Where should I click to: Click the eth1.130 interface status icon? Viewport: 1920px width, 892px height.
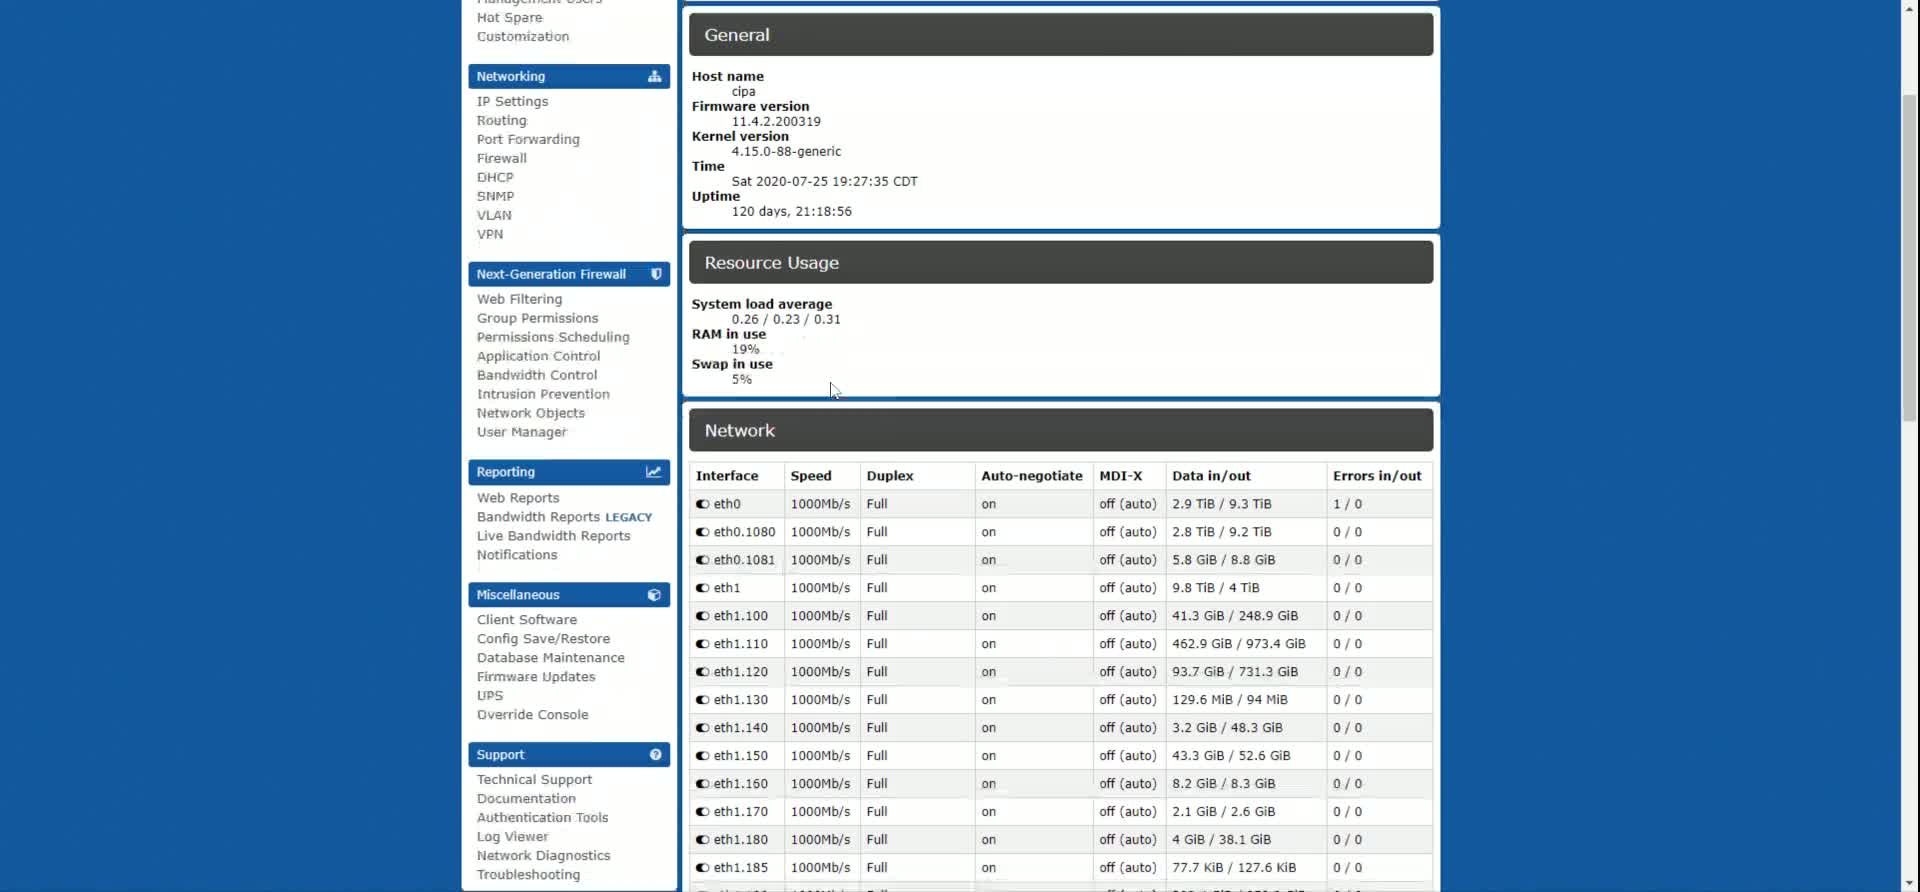[702, 700]
